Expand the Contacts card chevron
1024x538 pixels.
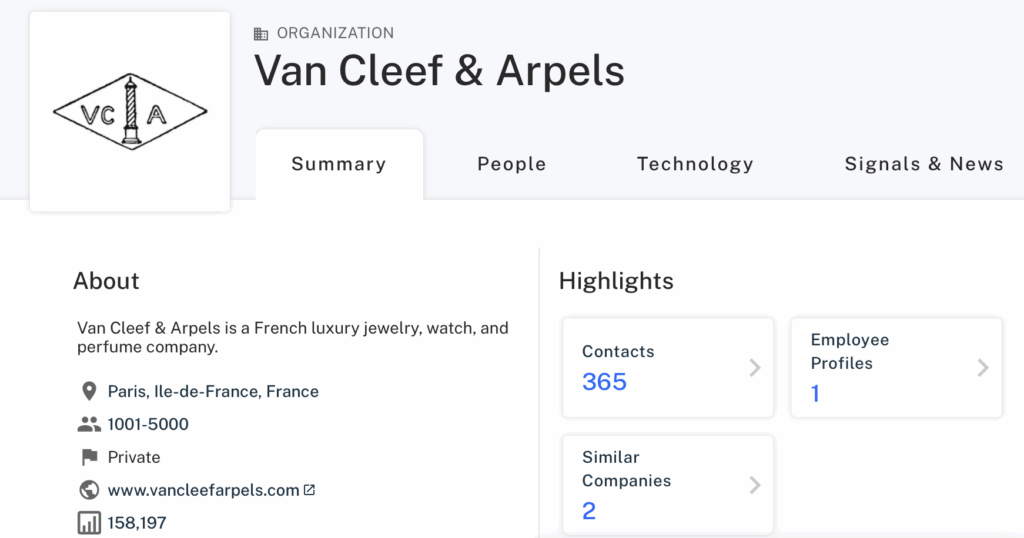click(755, 368)
